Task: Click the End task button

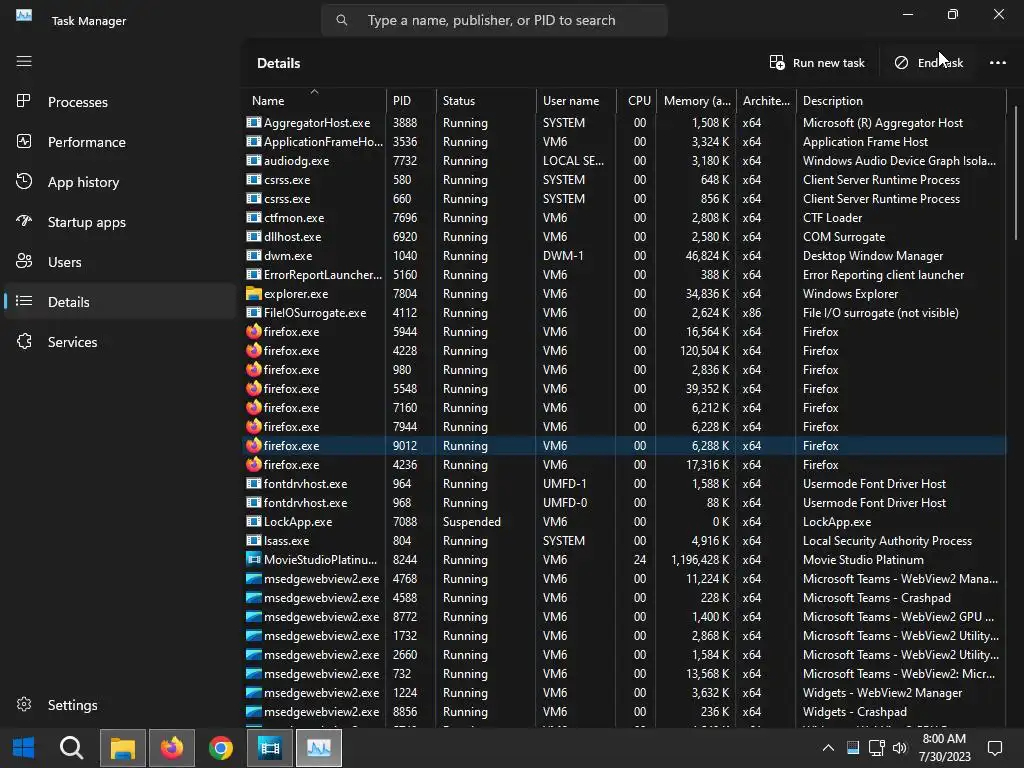Action: point(931,63)
